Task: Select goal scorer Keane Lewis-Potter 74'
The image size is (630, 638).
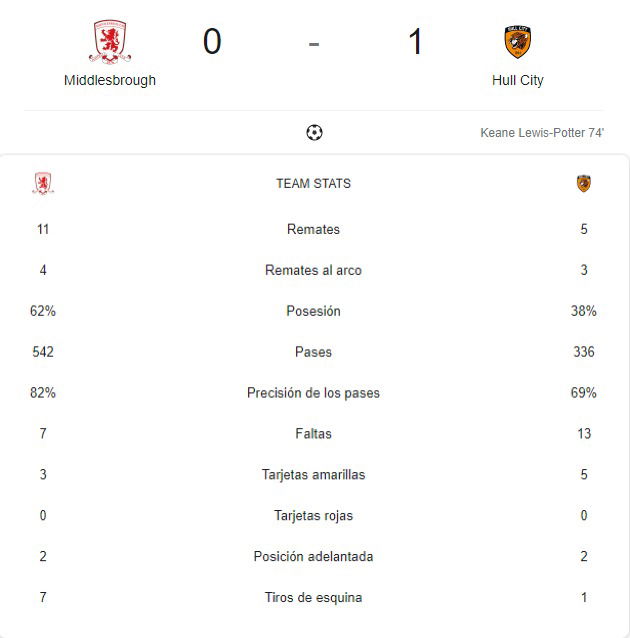Action: [x=542, y=133]
